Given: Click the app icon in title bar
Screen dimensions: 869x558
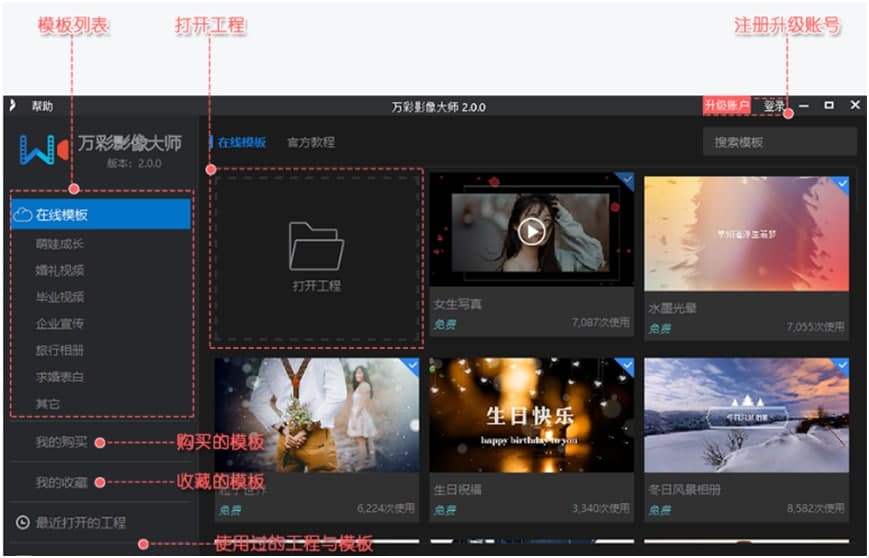Looking at the screenshot, I should click(12, 105).
